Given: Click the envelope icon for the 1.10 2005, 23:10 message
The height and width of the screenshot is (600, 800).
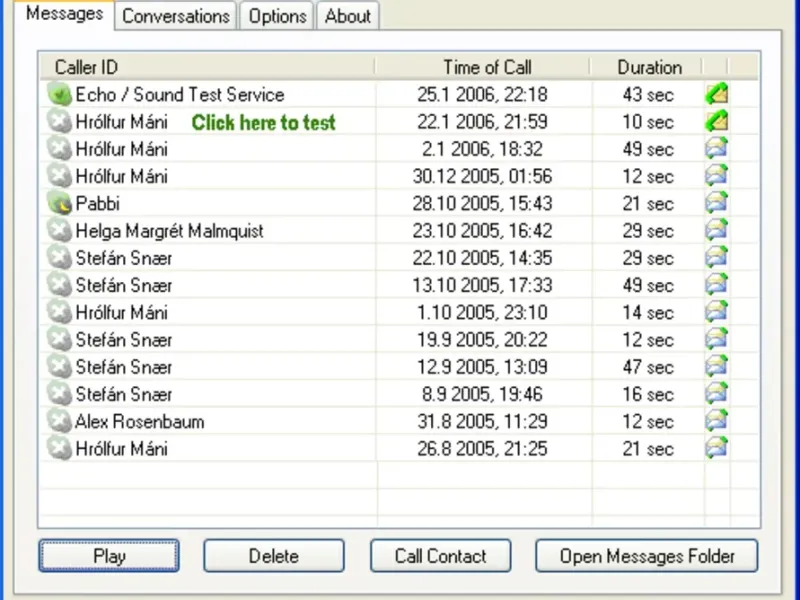Looking at the screenshot, I should 717,312.
